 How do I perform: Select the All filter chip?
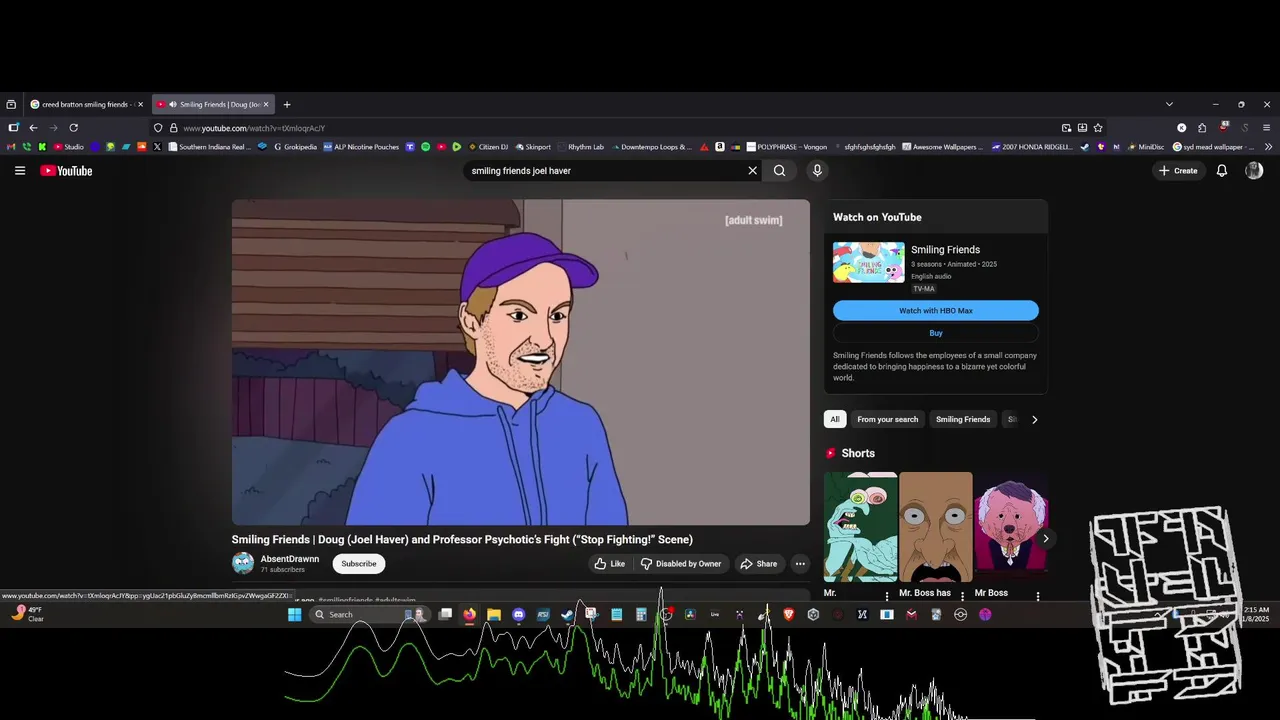835,420
